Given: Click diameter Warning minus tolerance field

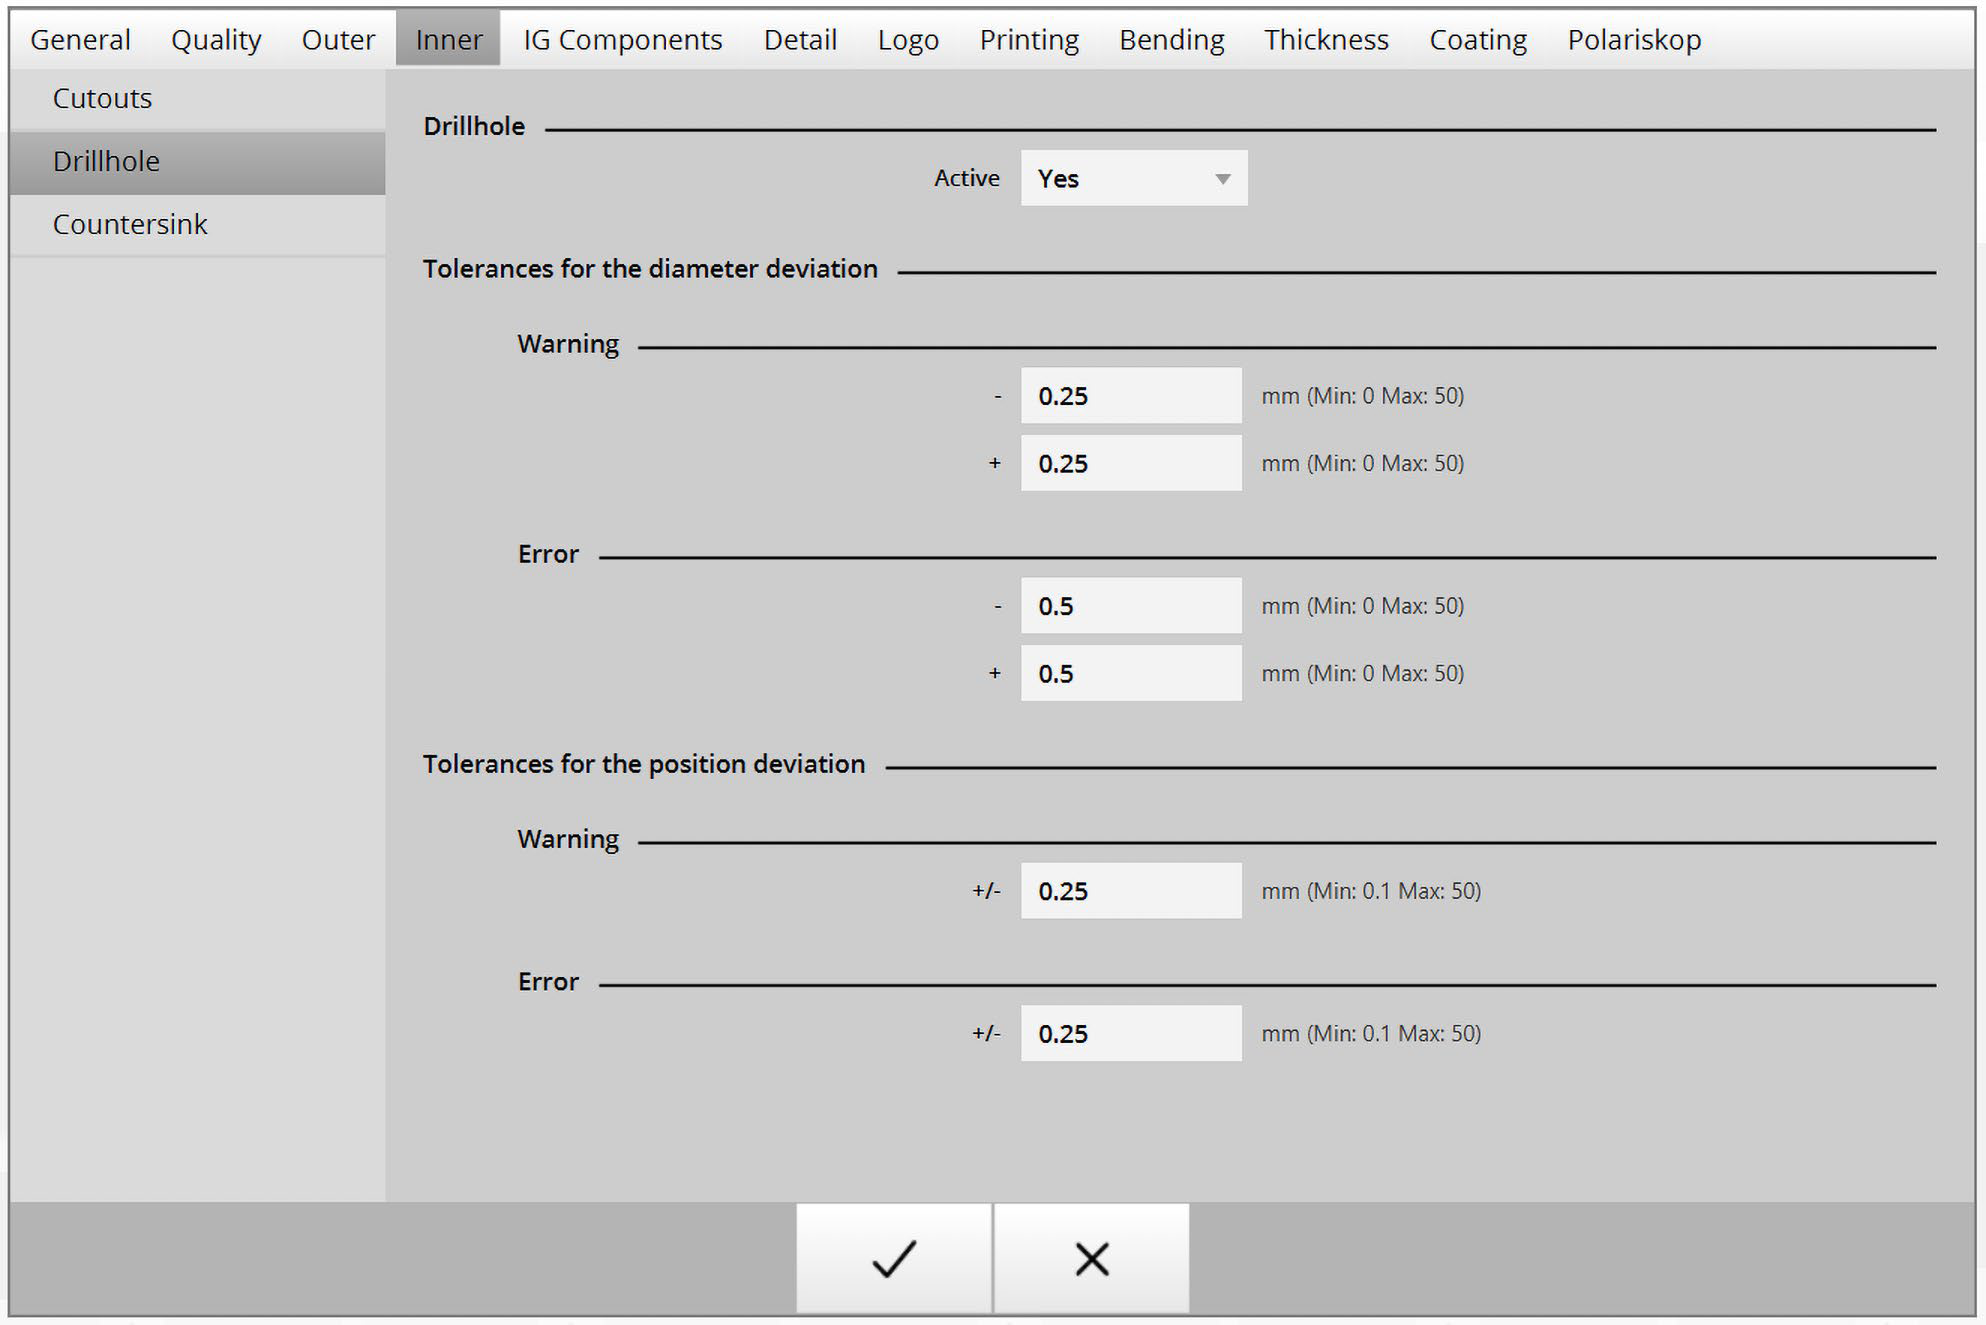Looking at the screenshot, I should pyautogui.click(x=1130, y=396).
